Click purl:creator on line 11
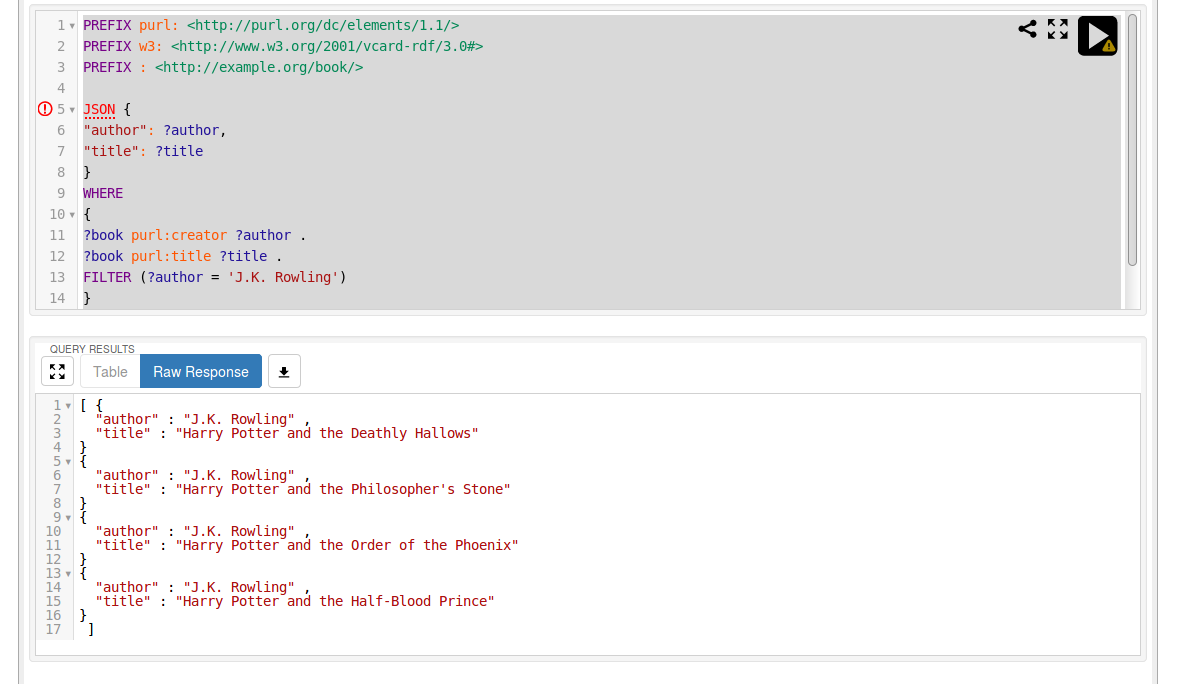Viewport: 1177px width, 684px height. click(x=179, y=235)
